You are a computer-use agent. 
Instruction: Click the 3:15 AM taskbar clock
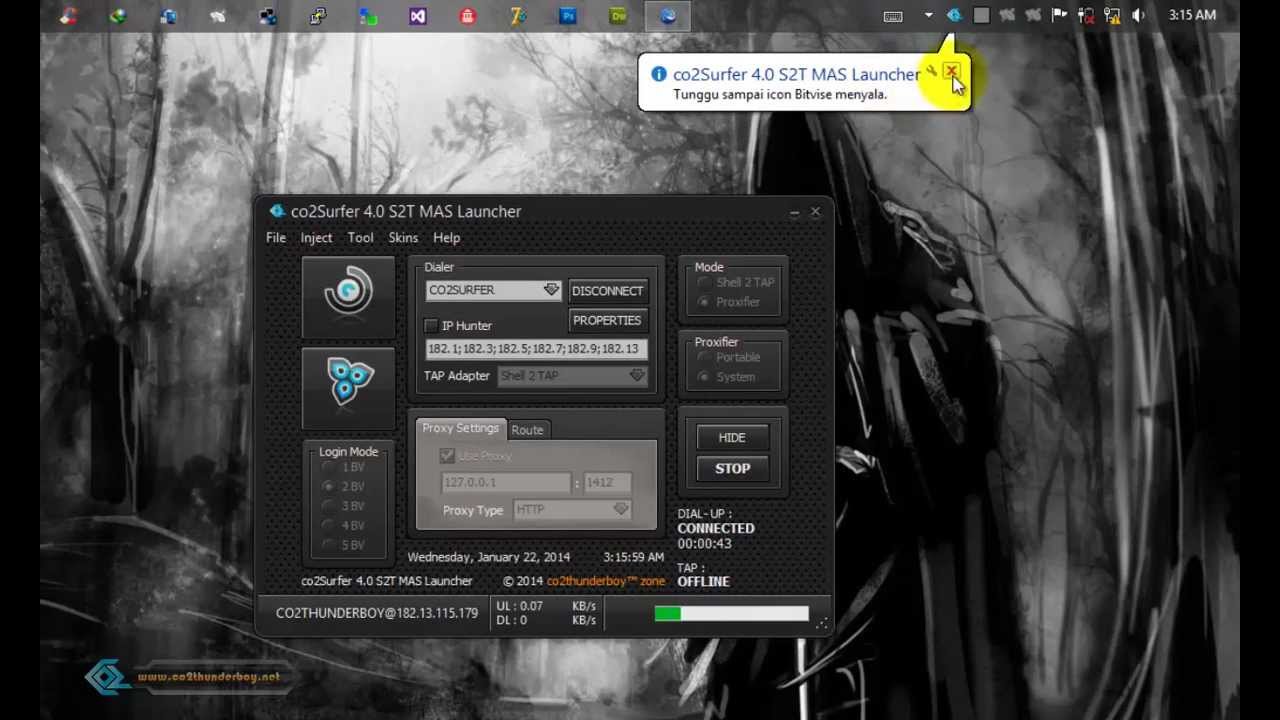click(x=1192, y=16)
